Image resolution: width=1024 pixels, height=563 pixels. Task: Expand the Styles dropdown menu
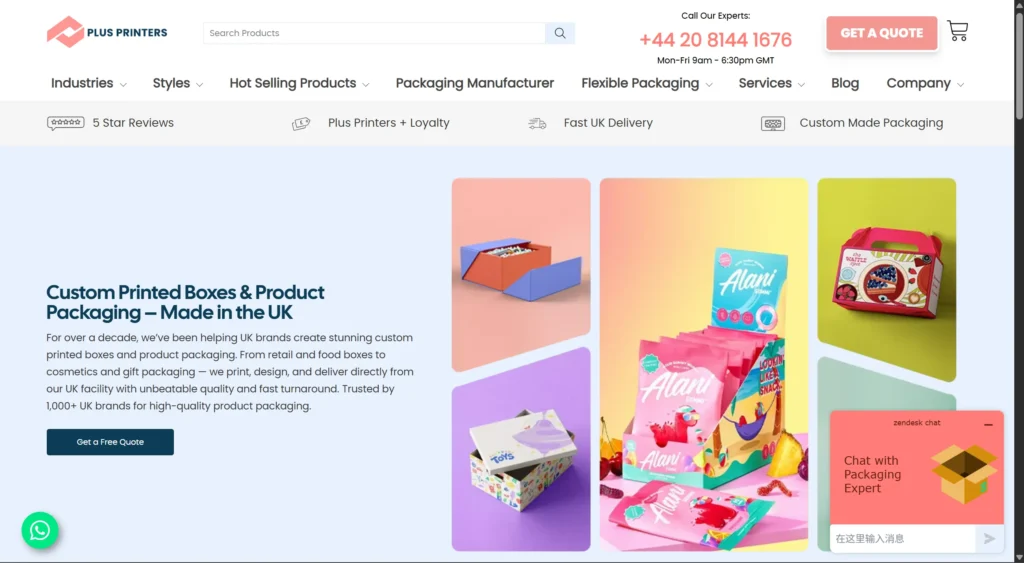tap(178, 84)
